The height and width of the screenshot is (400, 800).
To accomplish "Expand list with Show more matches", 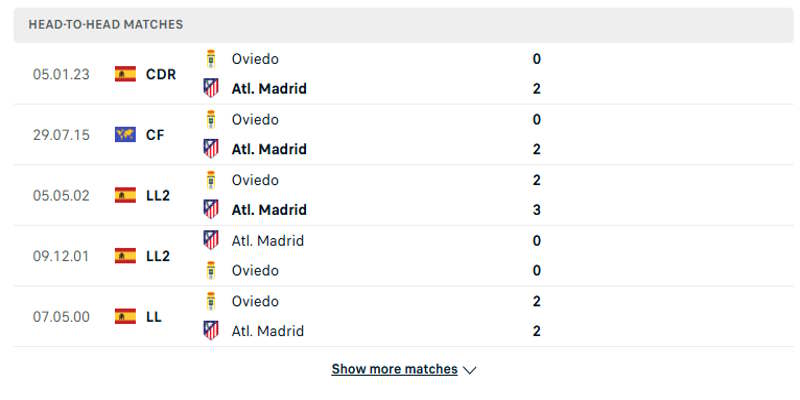I will point(394,369).
